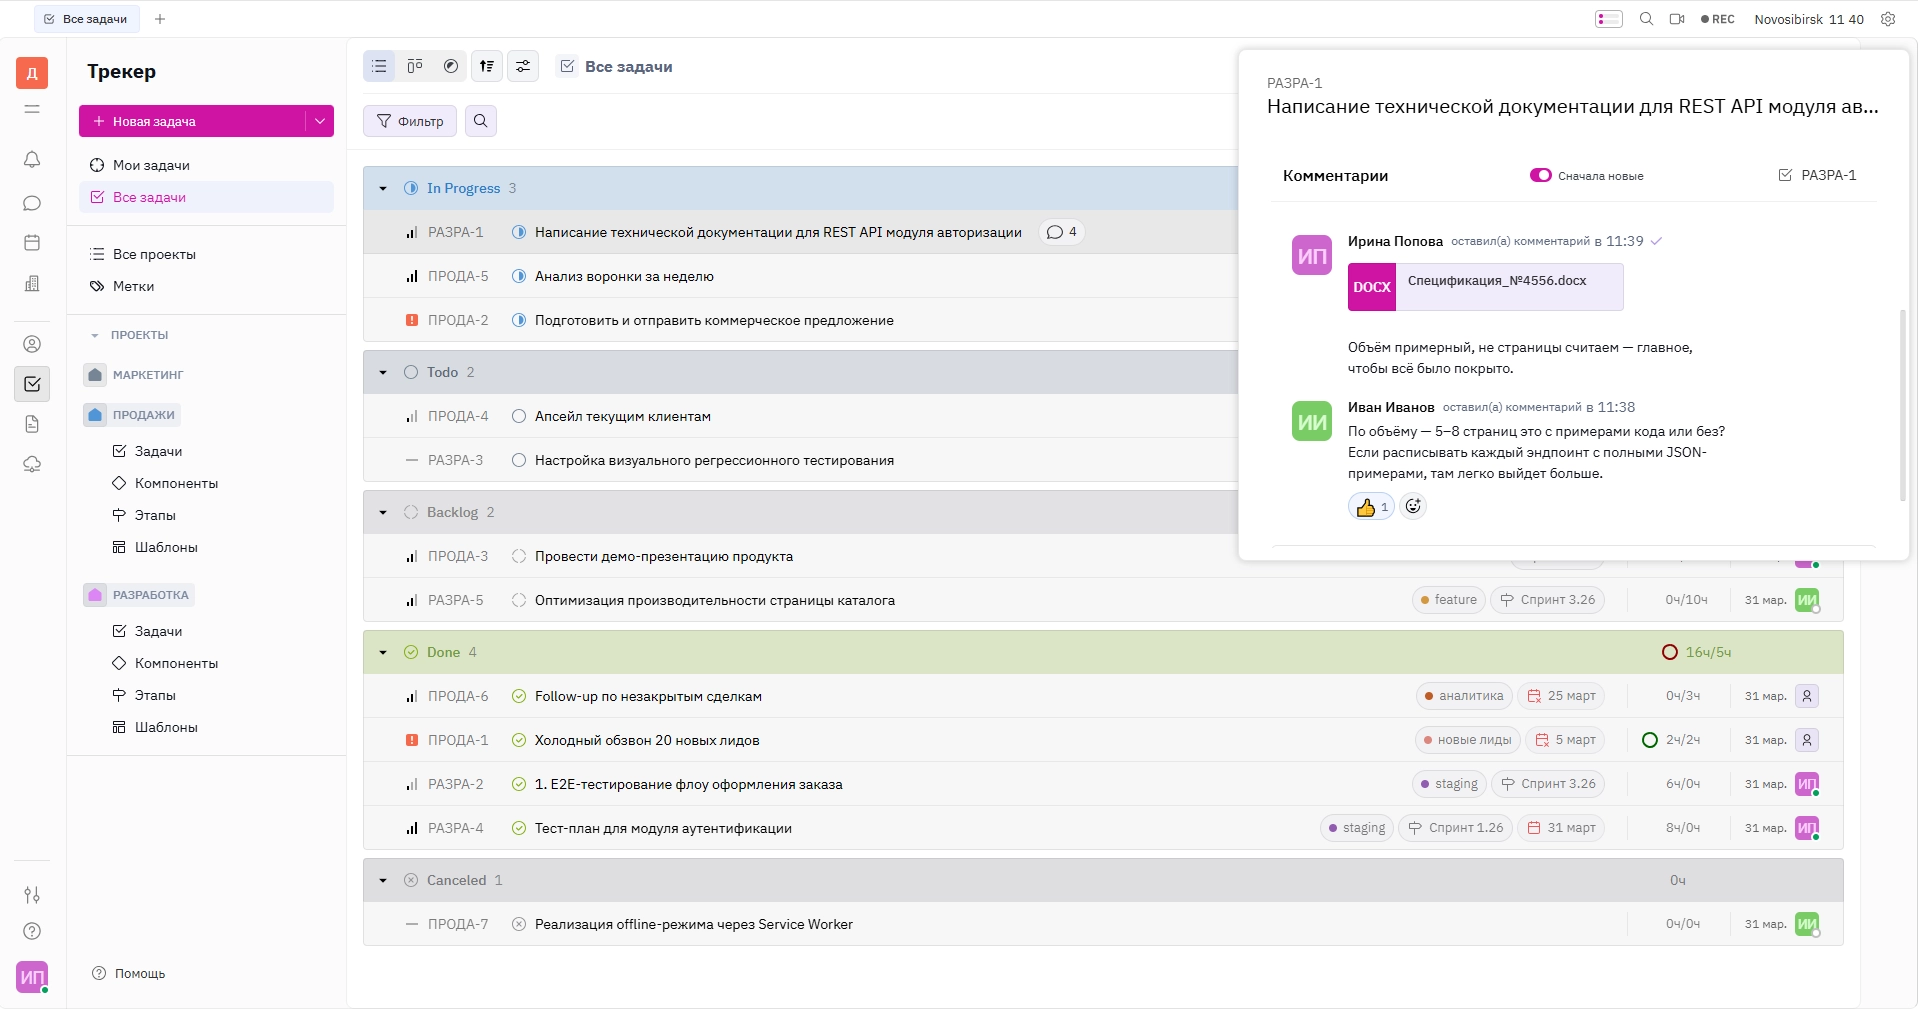Open Помощь link at bottom

129,973
